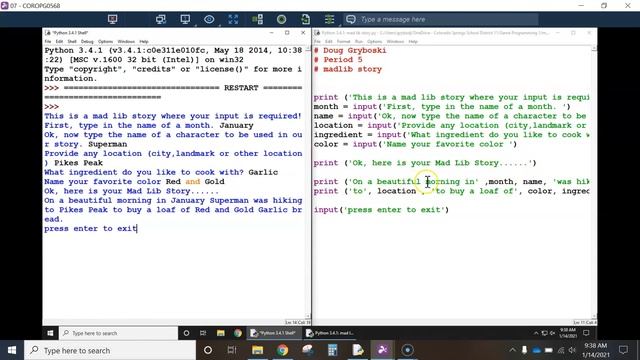Click the circular disc app on host taskbar
Viewport: 640px width, 360px height.
tap(407, 350)
